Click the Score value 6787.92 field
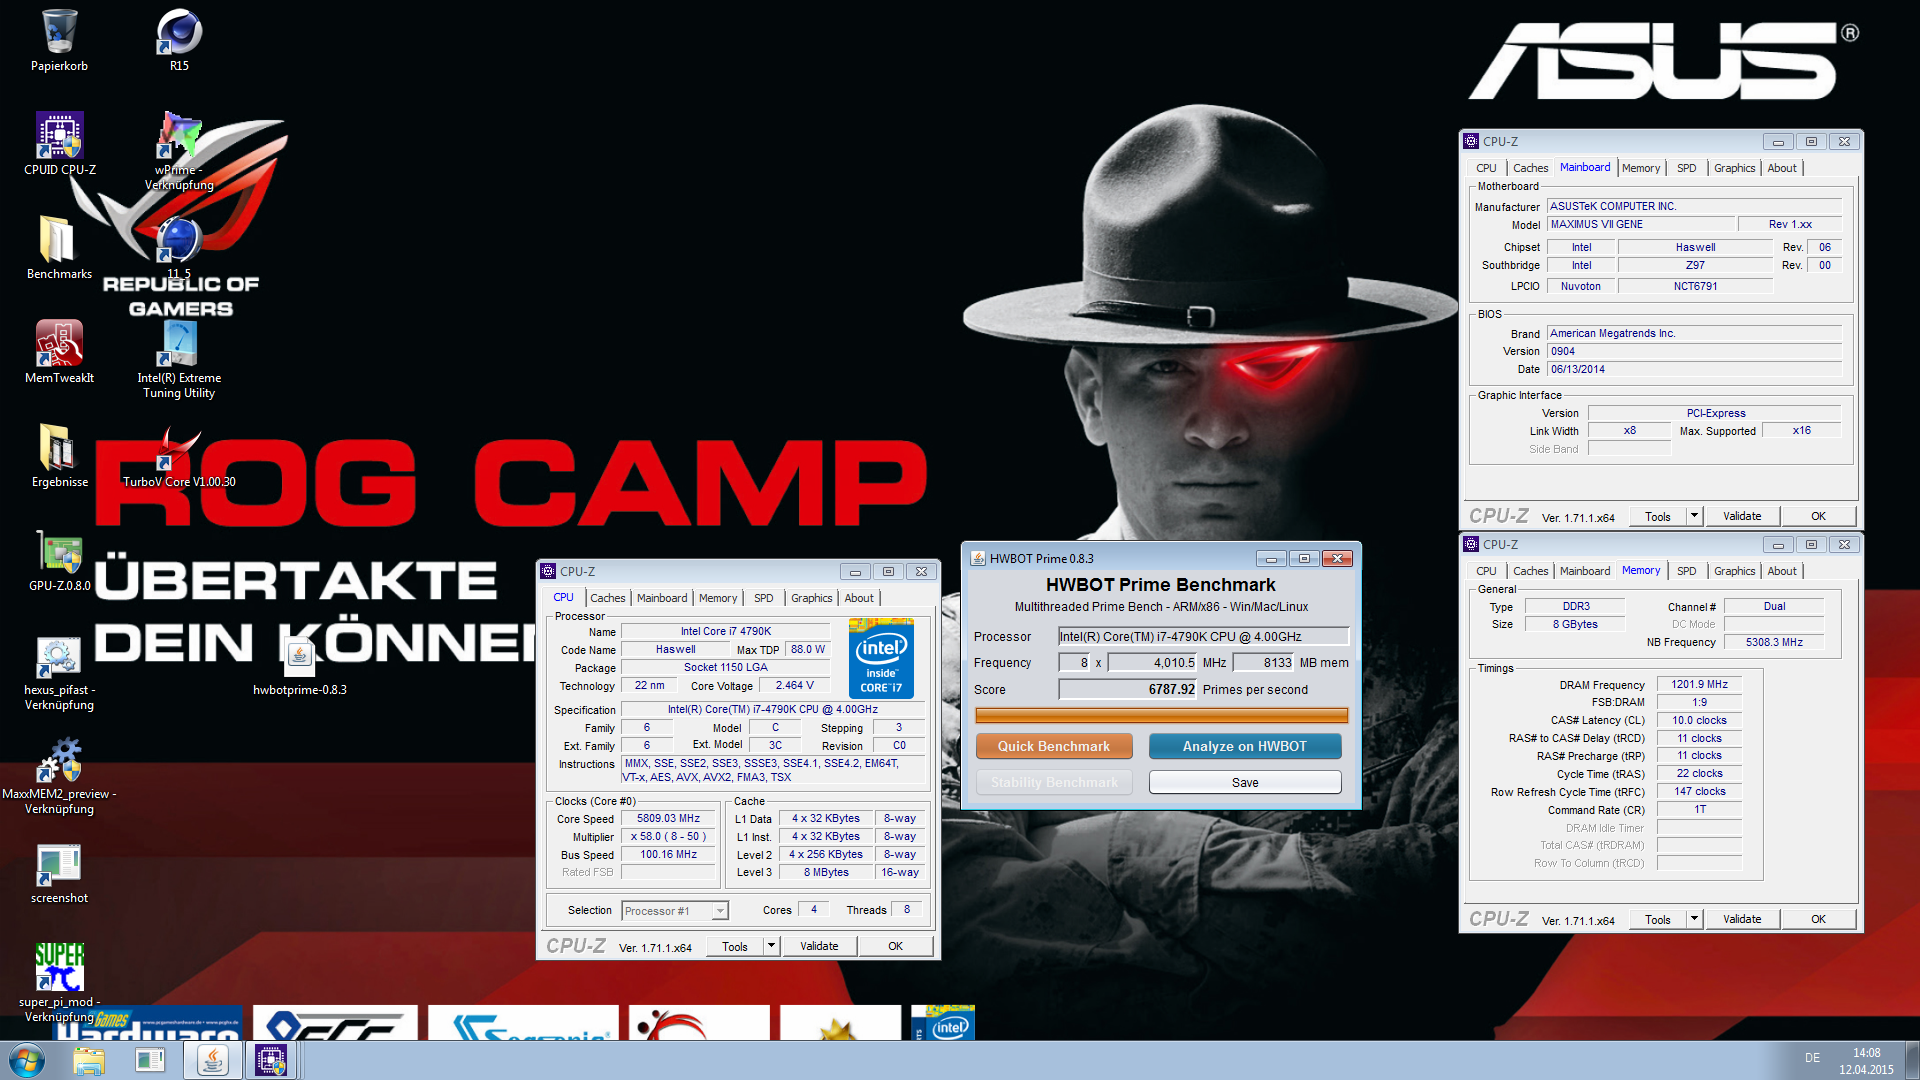This screenshot has width=1920, height=1080. [1128, 689]
